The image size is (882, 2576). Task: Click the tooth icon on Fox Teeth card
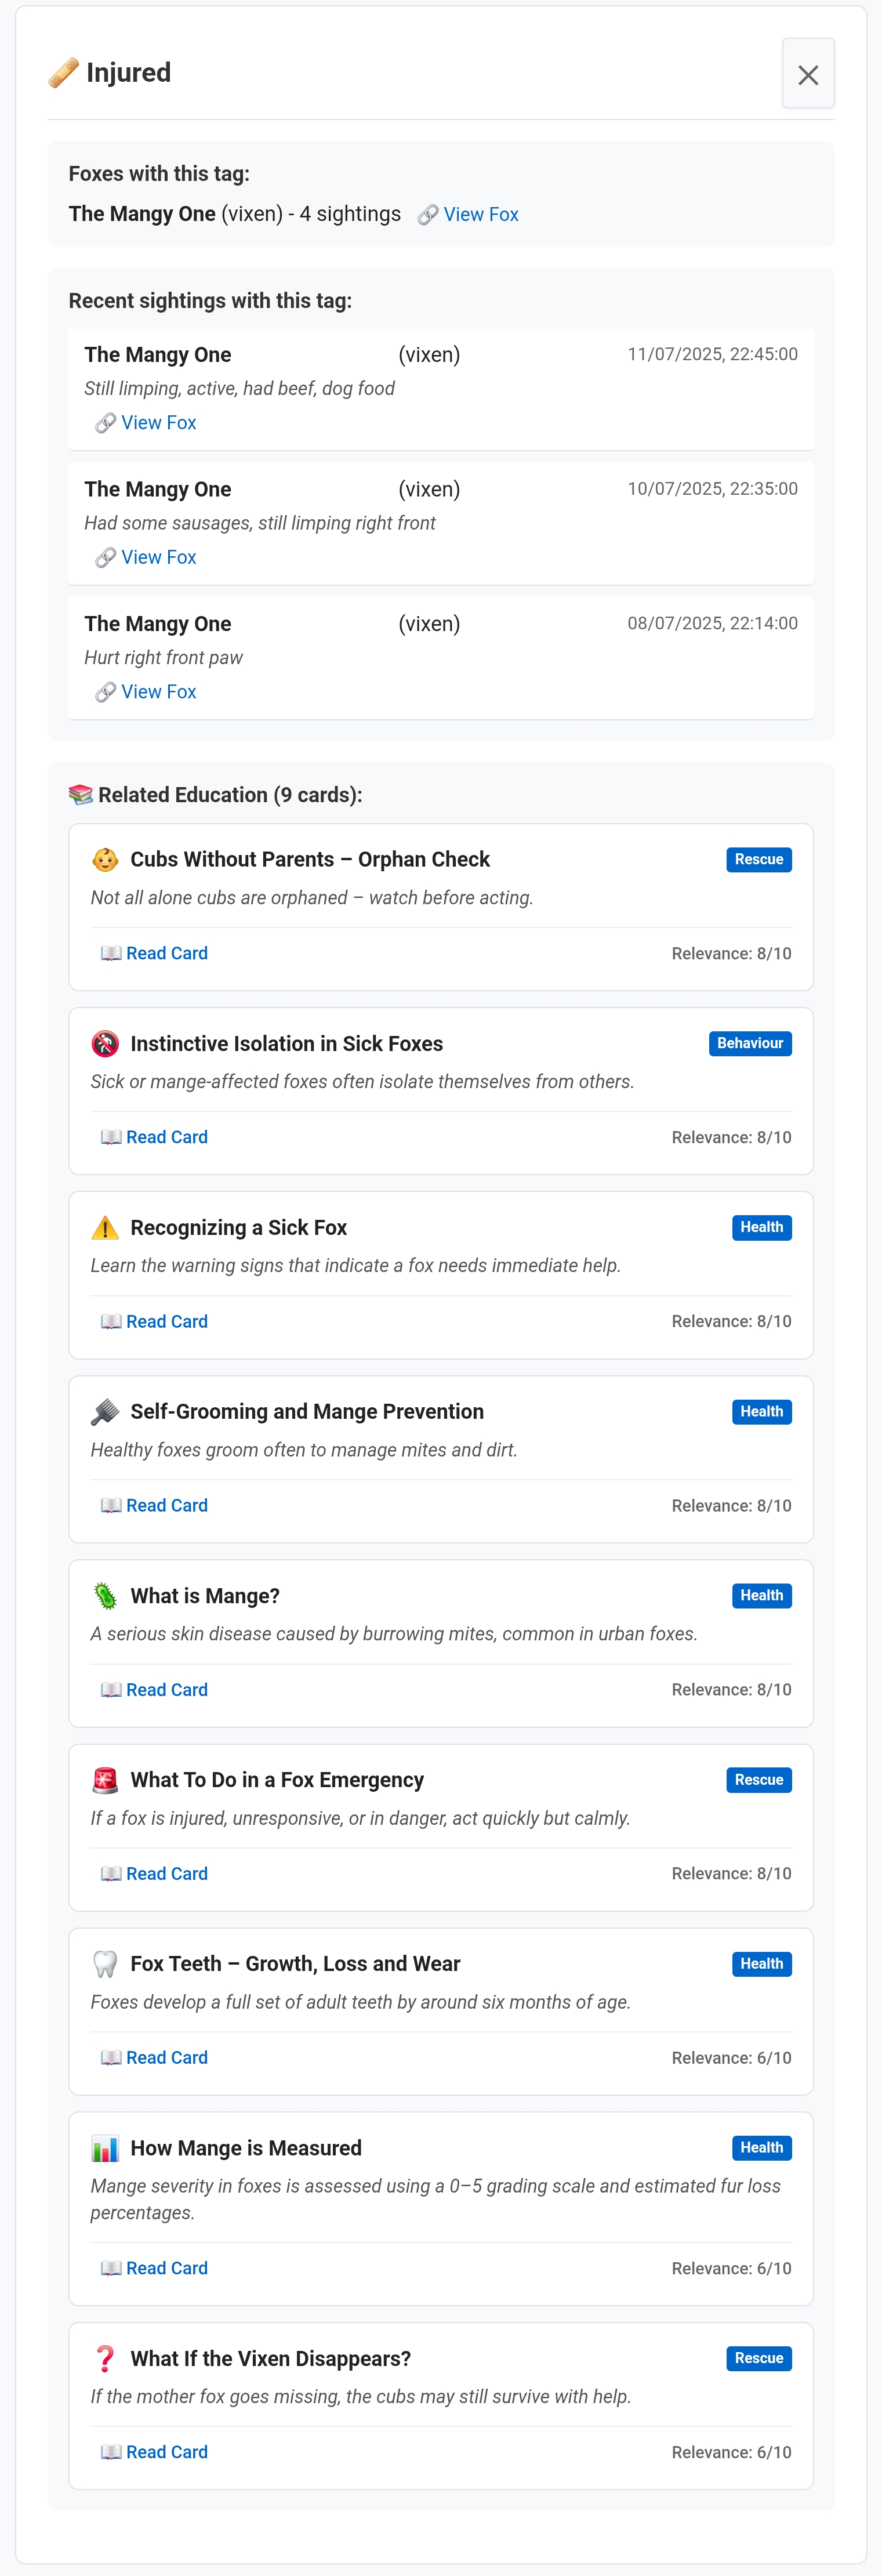(105, 1964)
